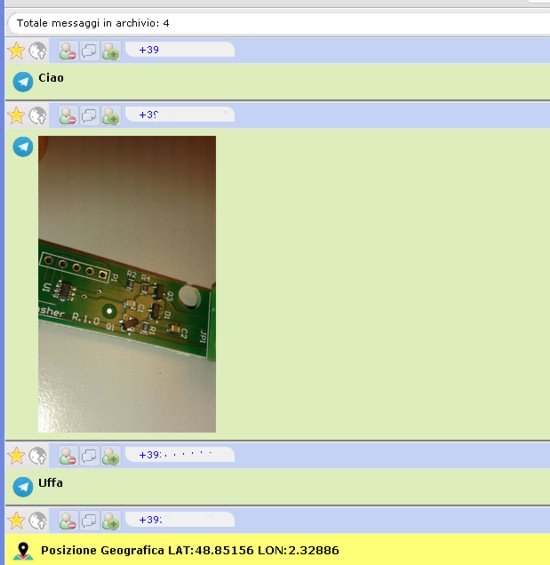Star the Uffa message
The image size is (550, 565).
(x=16, y=456)
